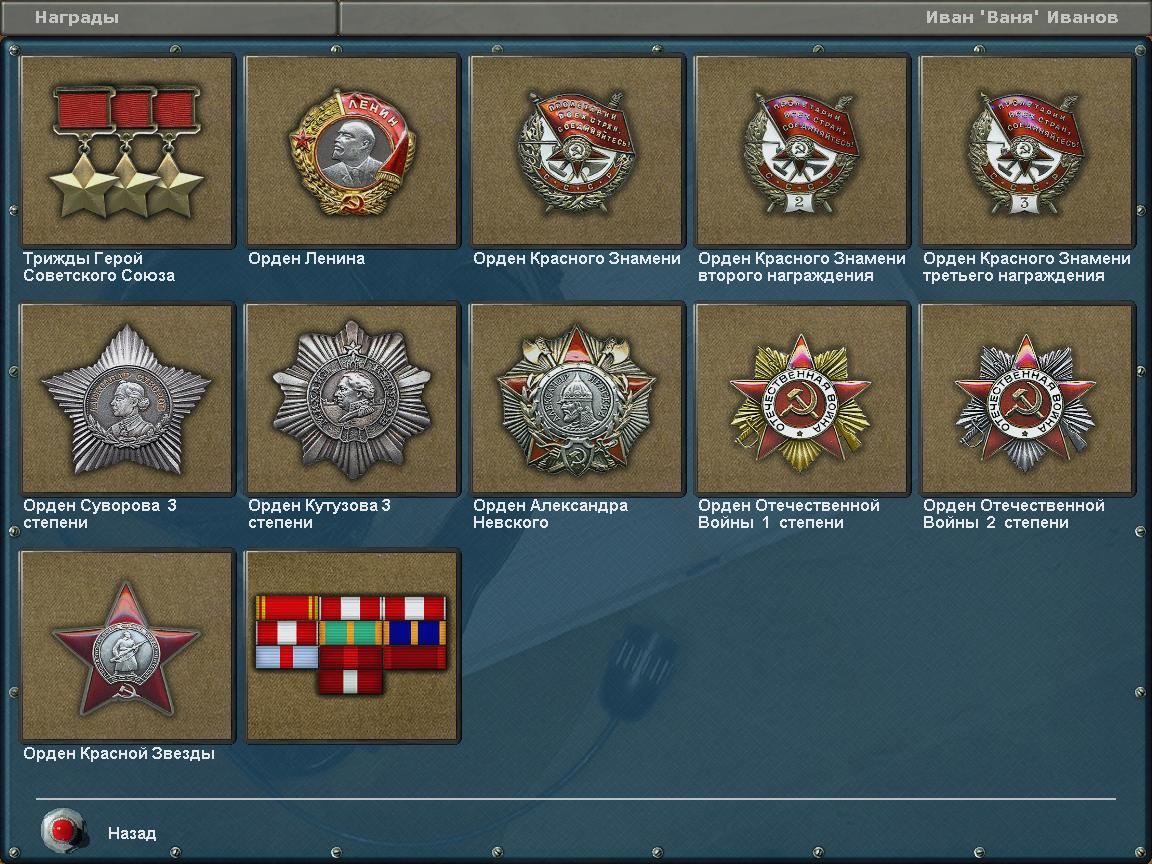This screenshot has width=1152, height=864.
Task: Click the Трижды Герой Советского Союза caption
Action: [x=99, y=267]
